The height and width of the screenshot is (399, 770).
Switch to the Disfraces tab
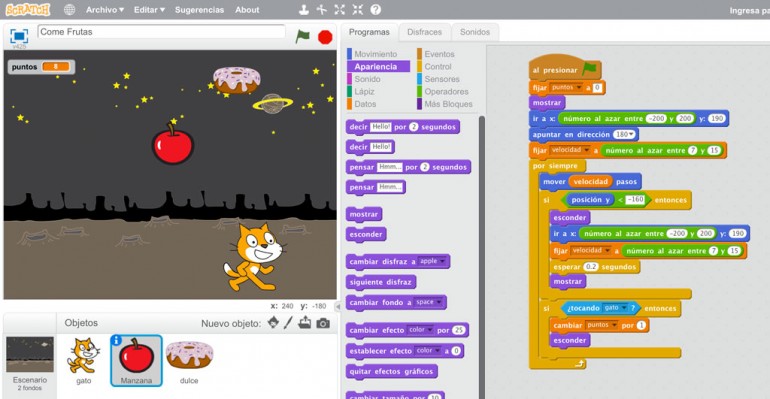point(424,32)
